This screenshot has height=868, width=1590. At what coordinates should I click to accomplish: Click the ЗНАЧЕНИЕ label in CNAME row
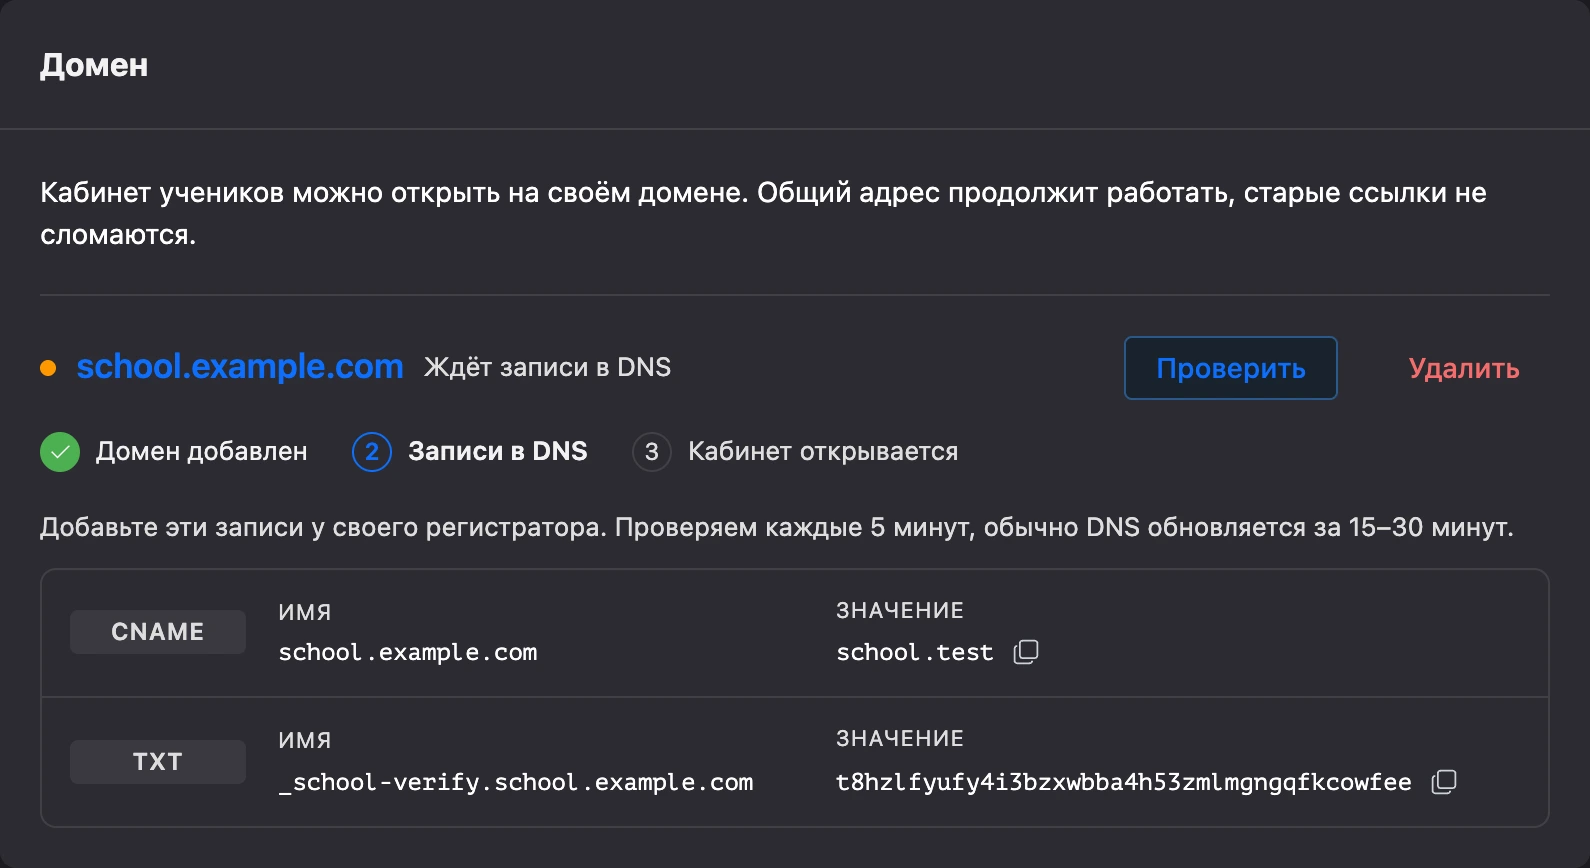tap(900, 610)
